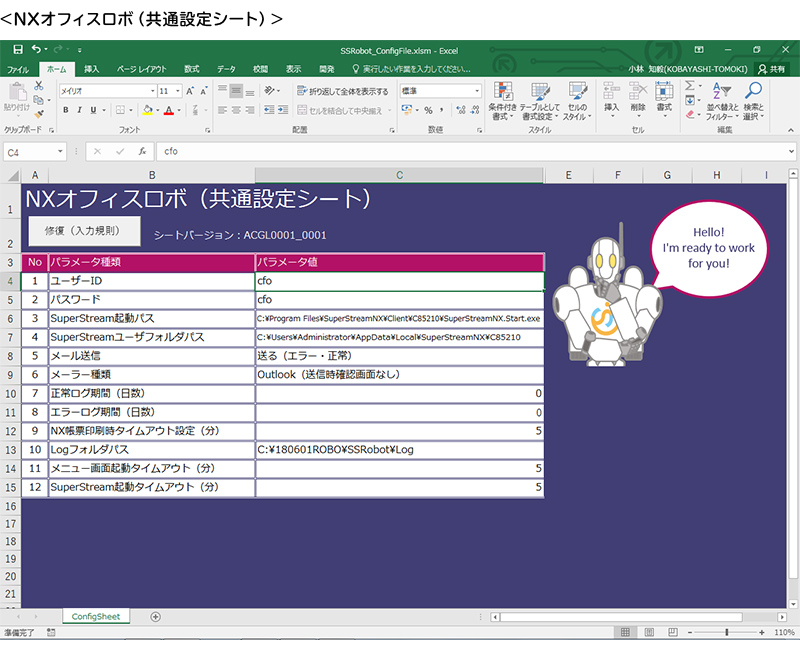Toggle italic formatting
The height and width of the screenshot is (650, 800).
[x=80, y=110]
